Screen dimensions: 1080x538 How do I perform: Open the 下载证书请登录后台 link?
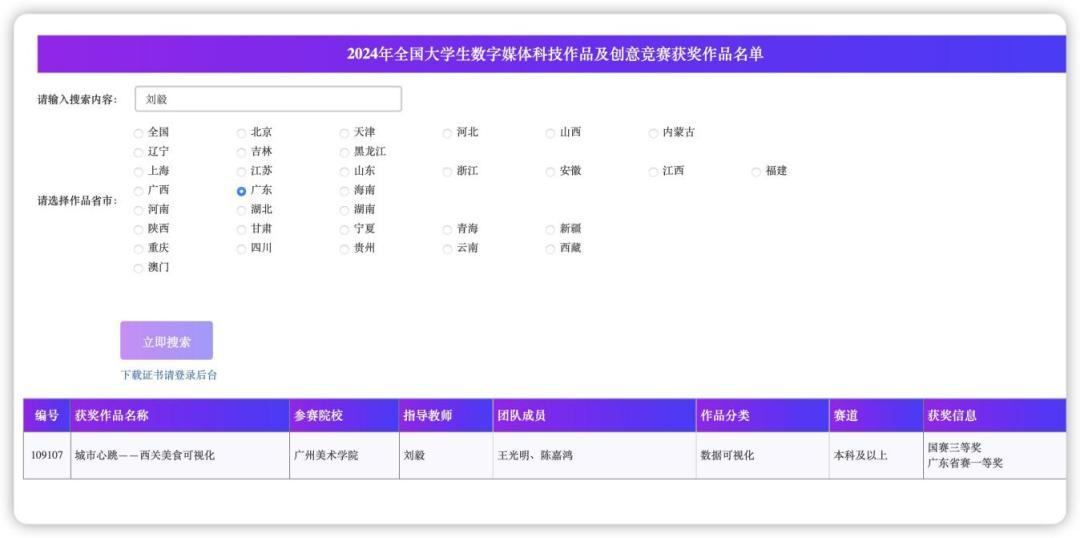tap(168, 375)
